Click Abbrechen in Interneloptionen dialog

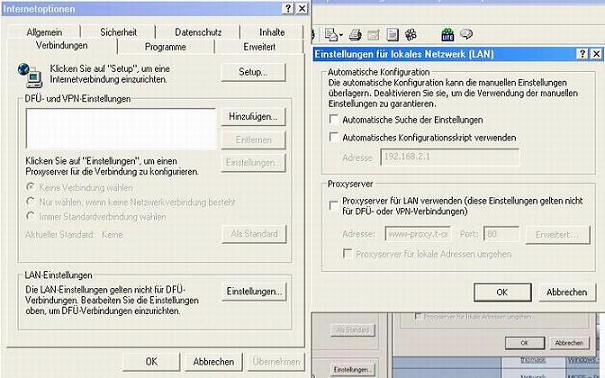click(213, 361)
